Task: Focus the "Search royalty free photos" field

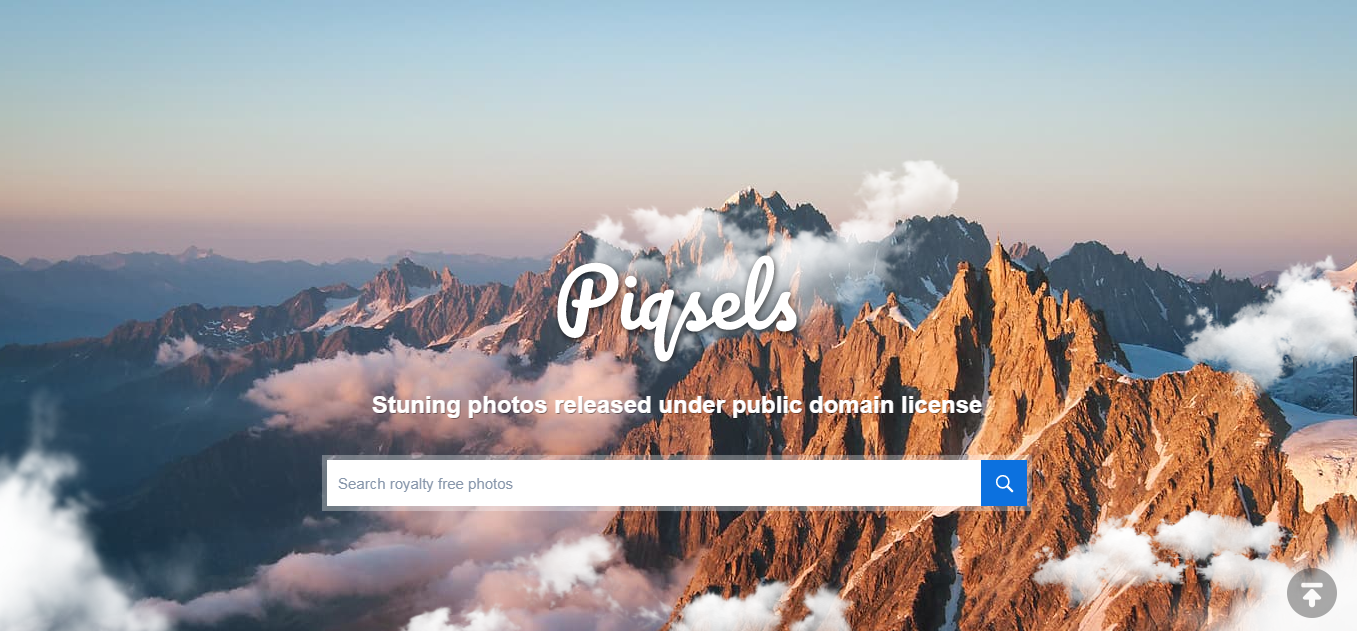Action: [x=654, y=484]
